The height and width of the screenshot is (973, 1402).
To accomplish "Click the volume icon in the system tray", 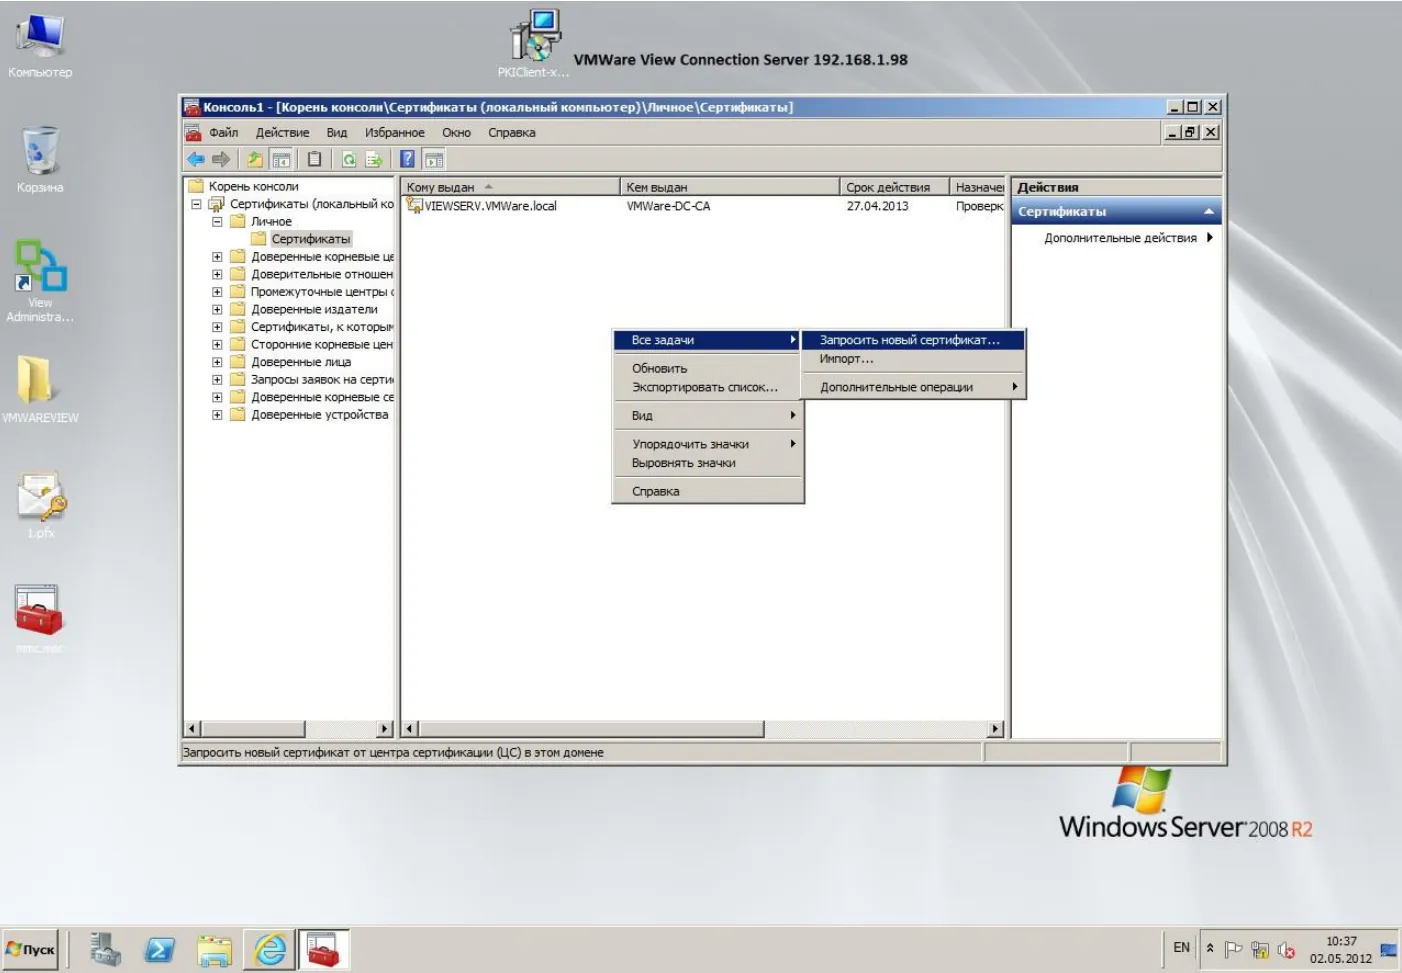I will (x=1286, y=950).
